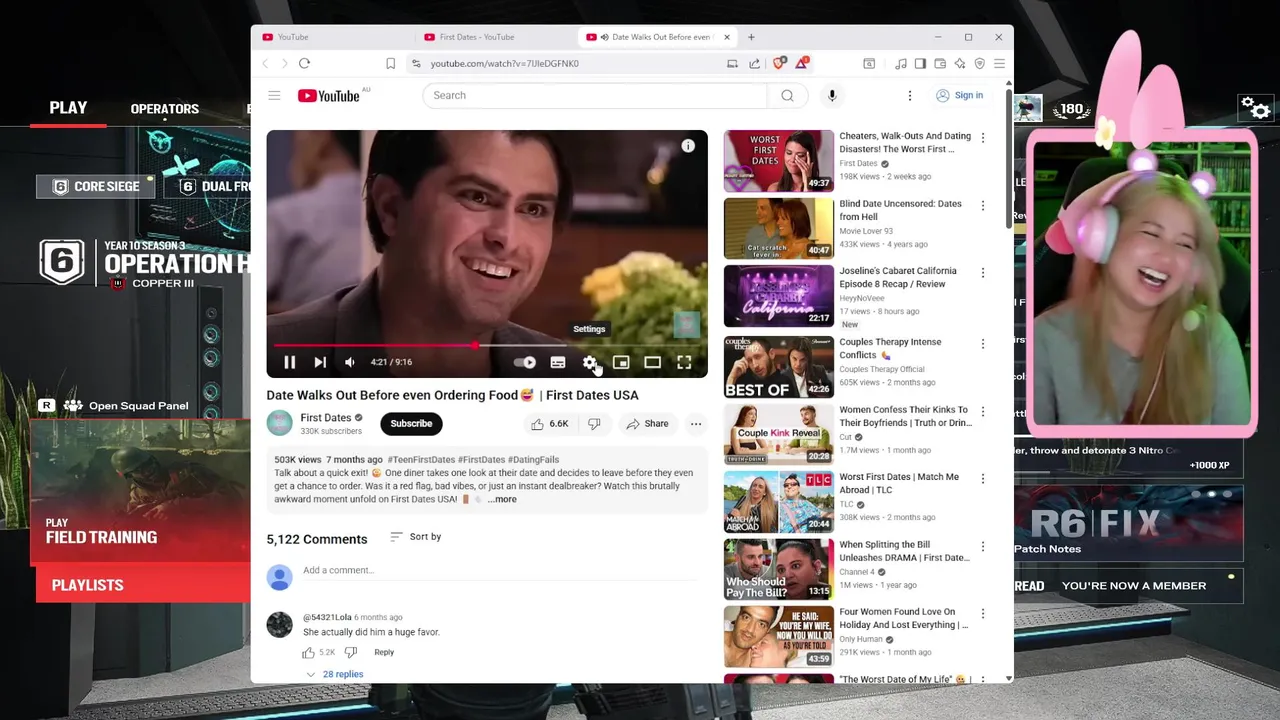Focus the YouTube Search field
Viewport: 1280px width, 720px height.
(595, 95)
